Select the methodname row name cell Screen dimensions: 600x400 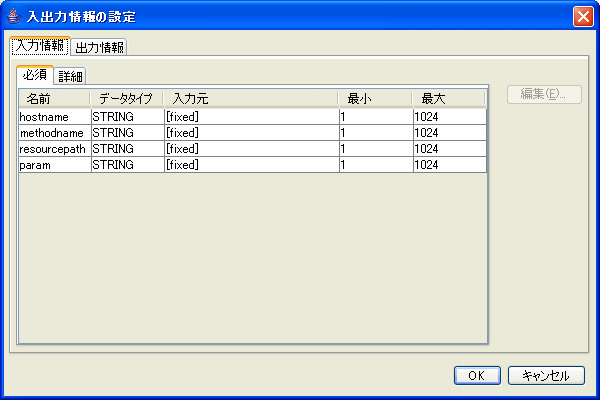[x=54, y=133]
